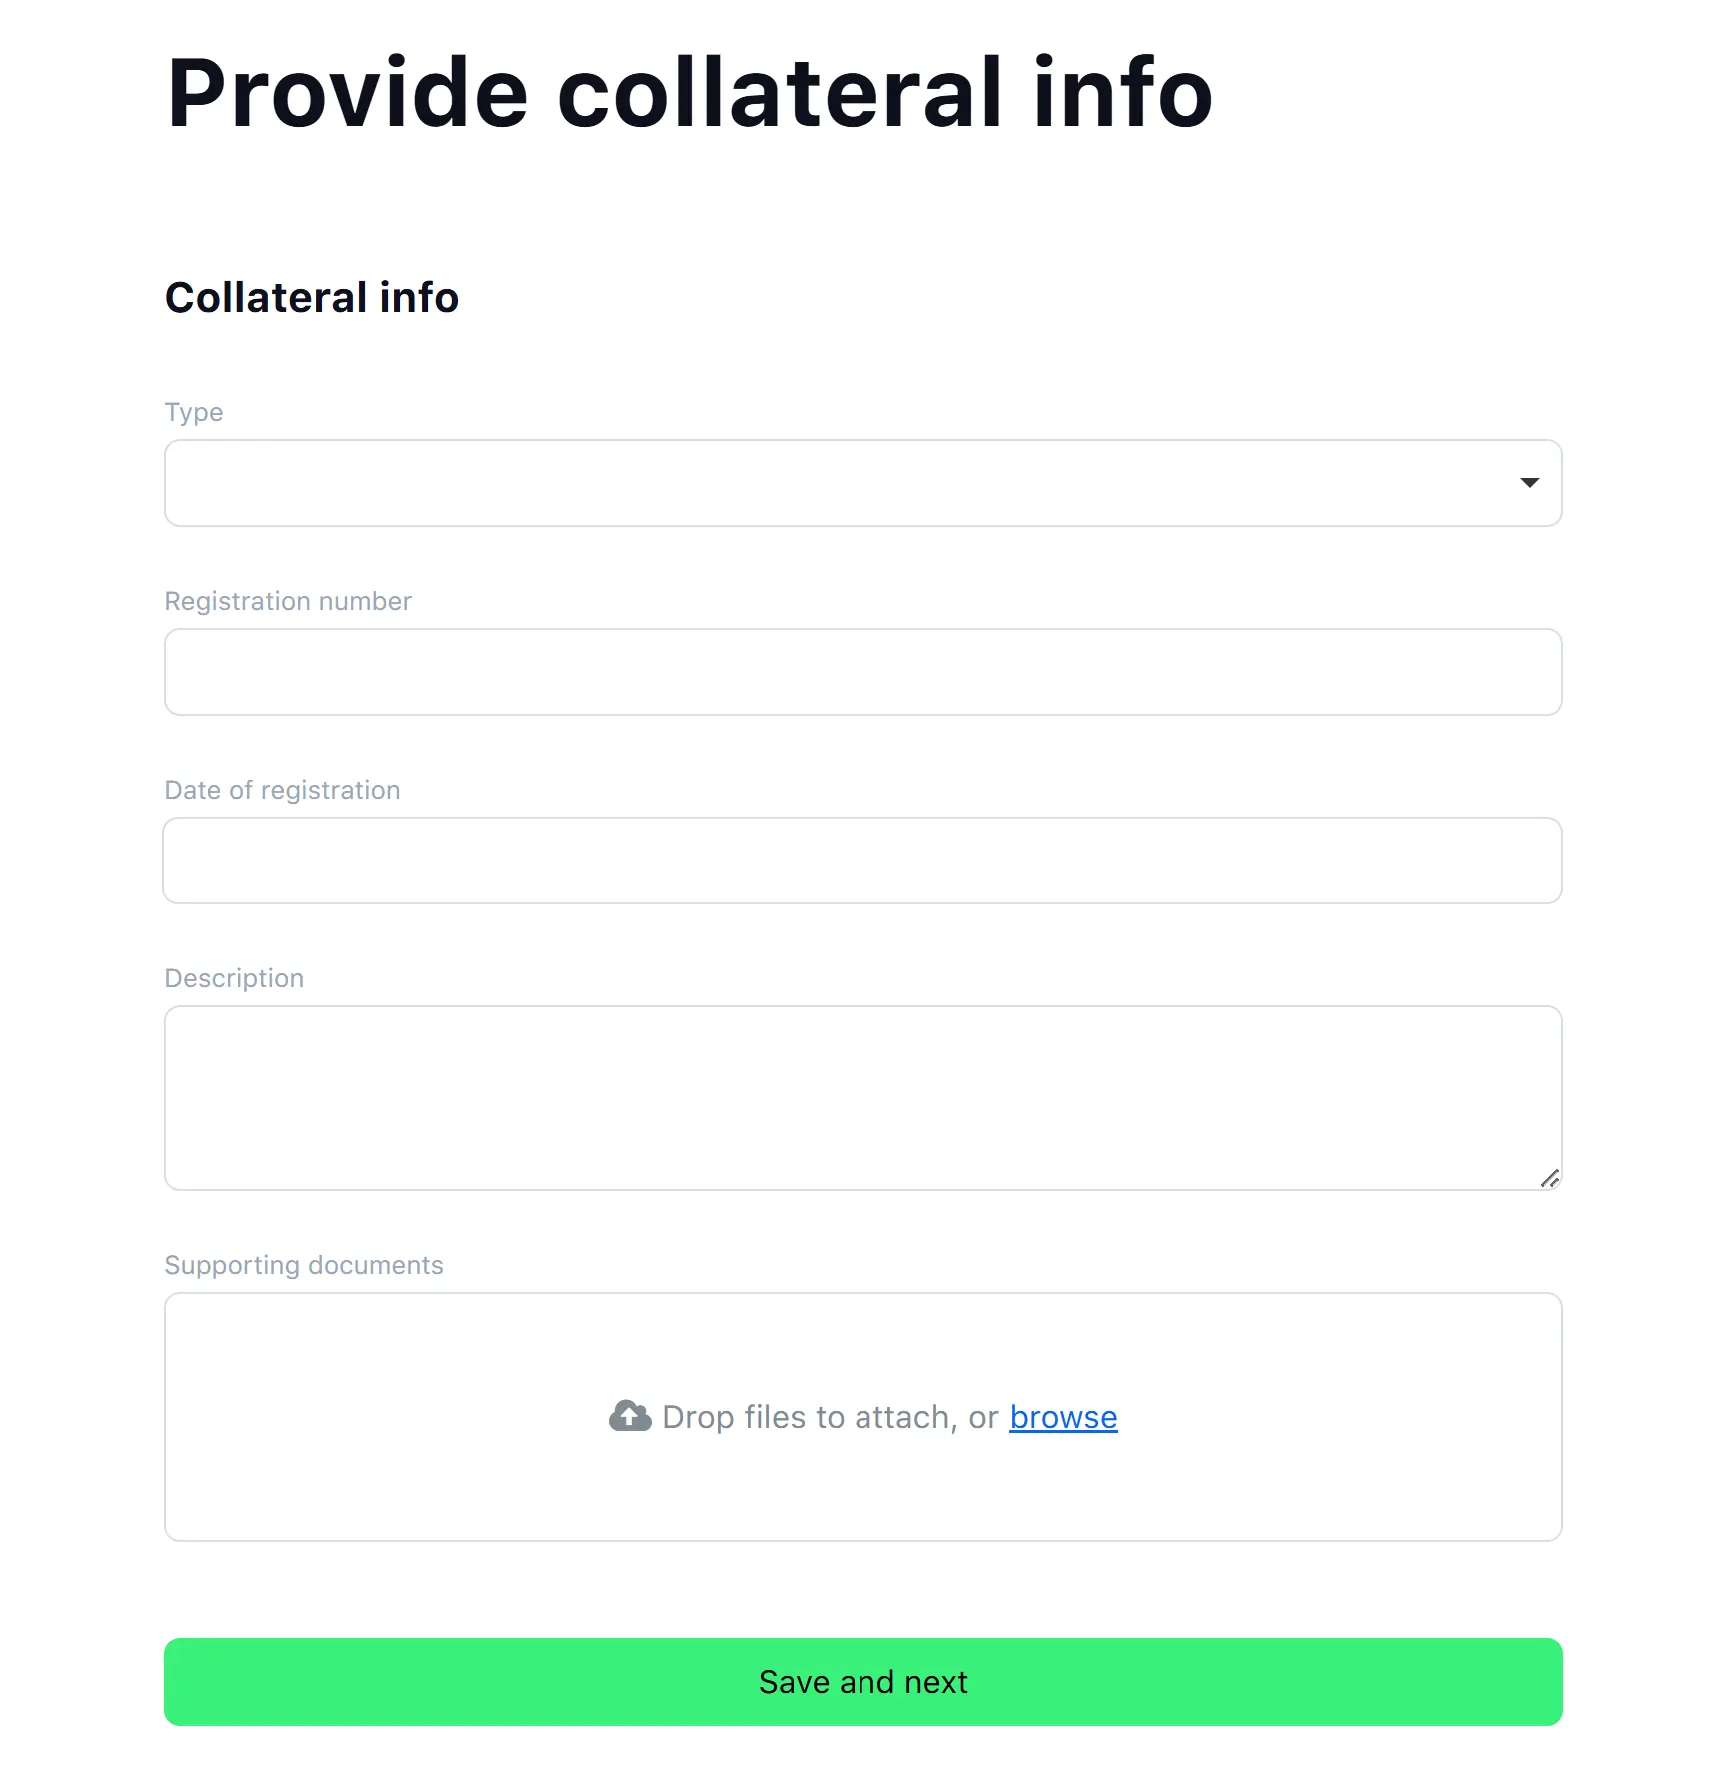Submit form with Save and next

(863, 1682)
